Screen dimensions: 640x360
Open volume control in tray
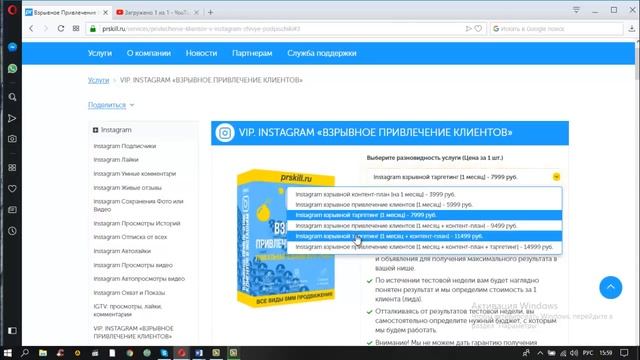[x=574, y=353]
